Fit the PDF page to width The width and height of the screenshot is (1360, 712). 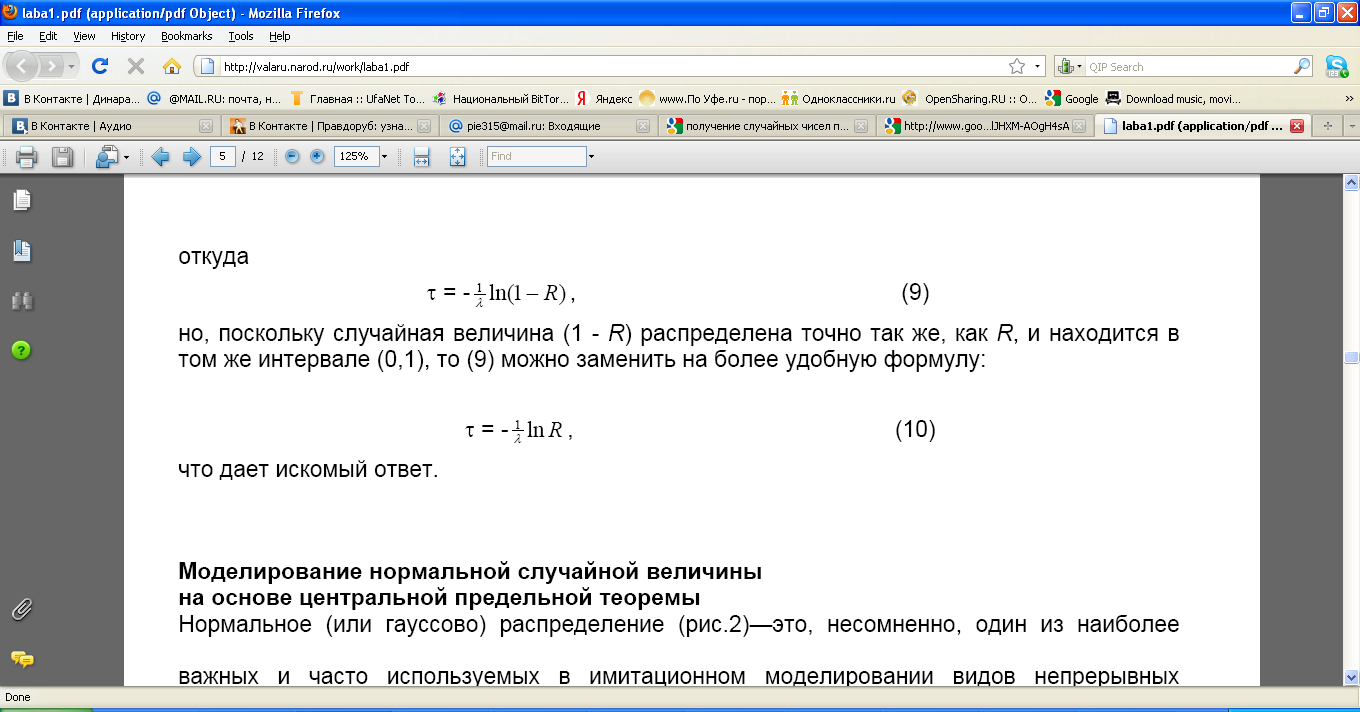(422, 157)
